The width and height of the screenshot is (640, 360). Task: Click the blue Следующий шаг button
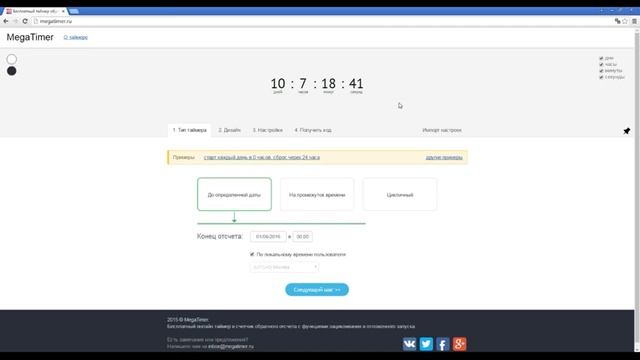tap(317, 290)
